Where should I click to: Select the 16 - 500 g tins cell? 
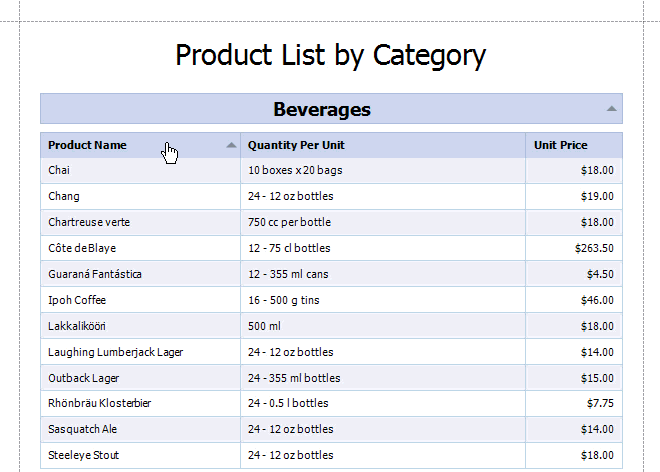(291, 300)
